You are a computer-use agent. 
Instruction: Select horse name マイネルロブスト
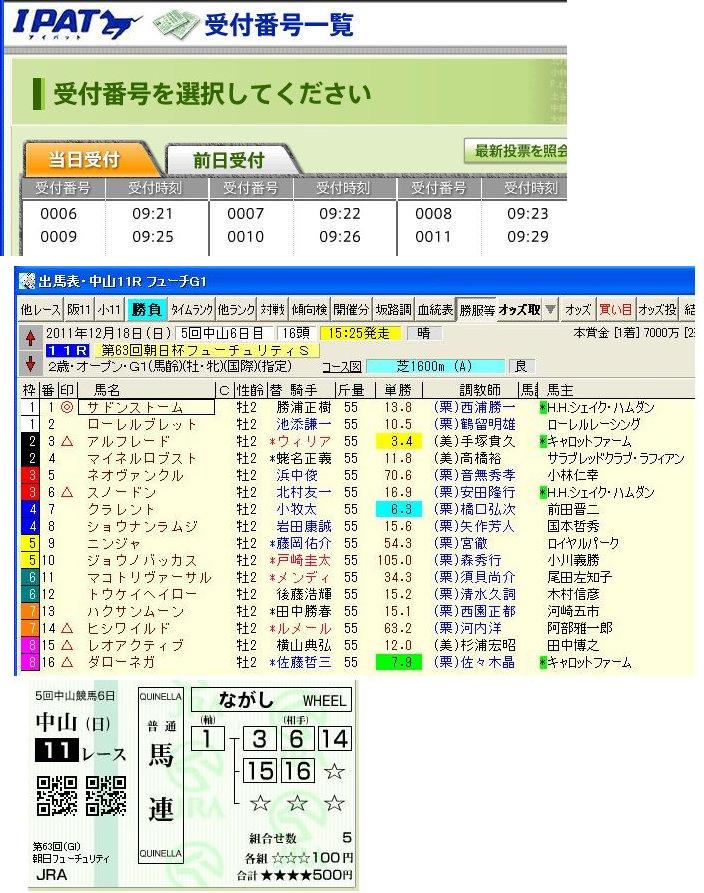tap(142, 458)
